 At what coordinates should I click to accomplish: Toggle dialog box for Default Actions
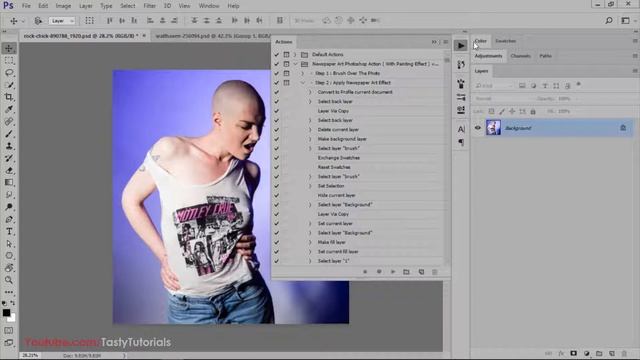pos(287,54)
